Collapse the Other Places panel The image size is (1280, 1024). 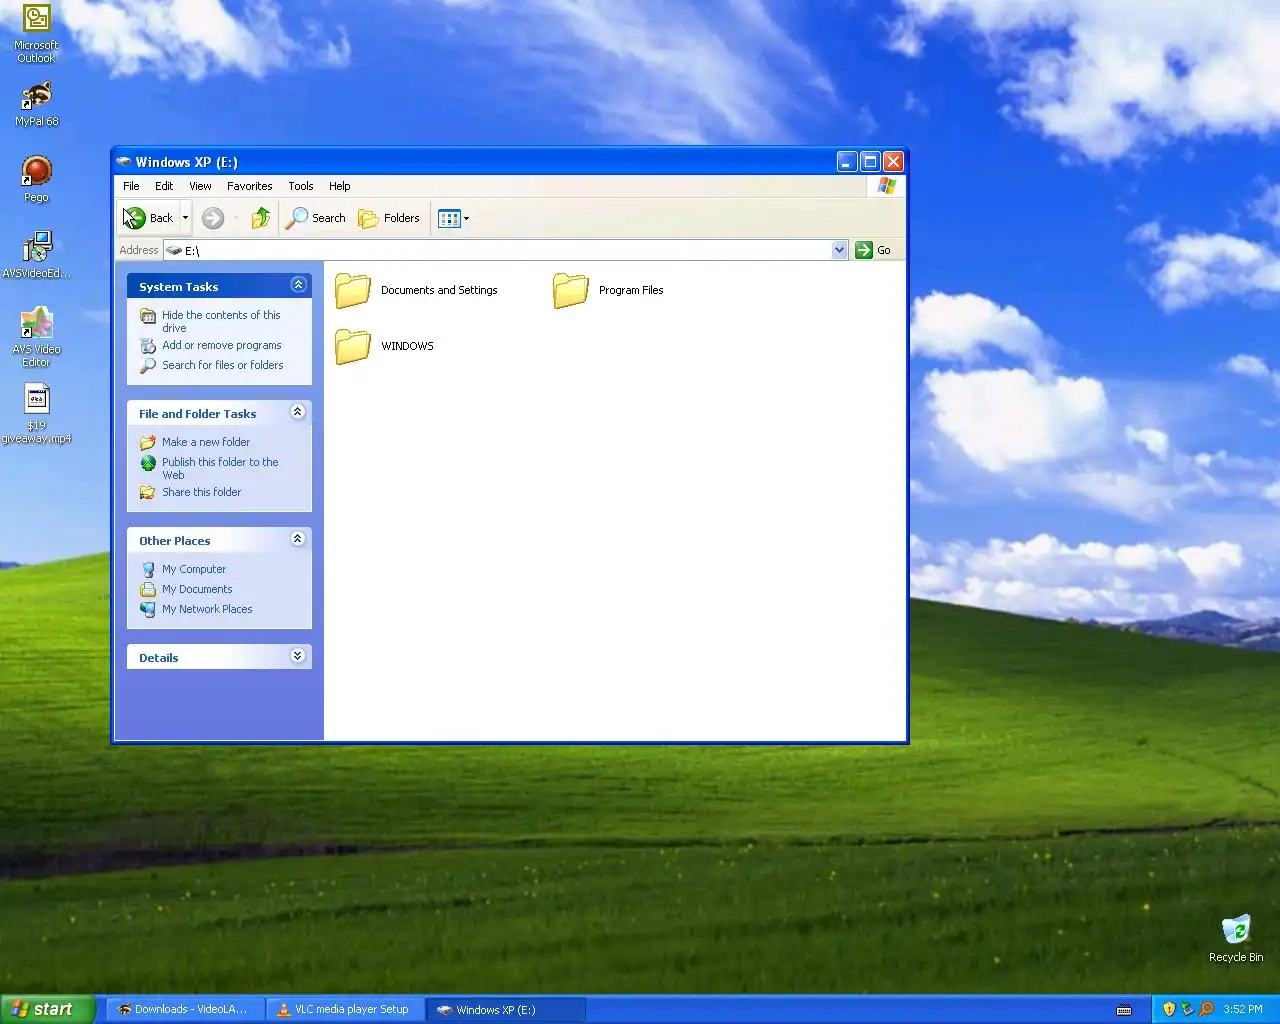pyautogui.click(x=297, y=539)
